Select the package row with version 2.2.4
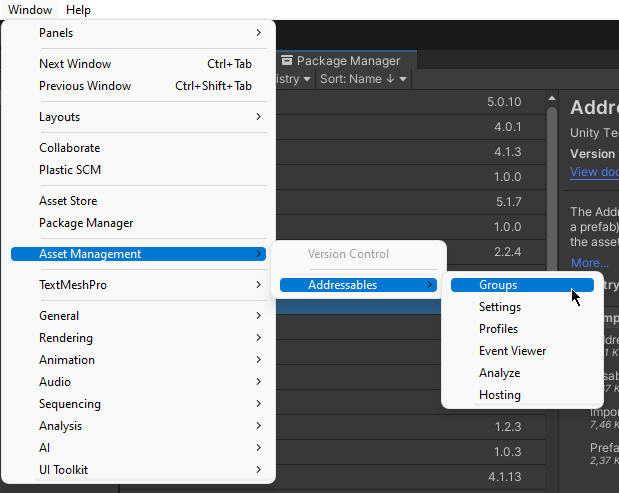This screenshot has width=619, height=493. click(x=496, y=252)
